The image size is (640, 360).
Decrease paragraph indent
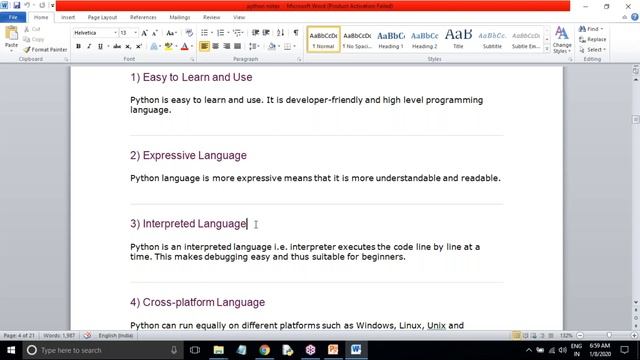click(255, 33)
